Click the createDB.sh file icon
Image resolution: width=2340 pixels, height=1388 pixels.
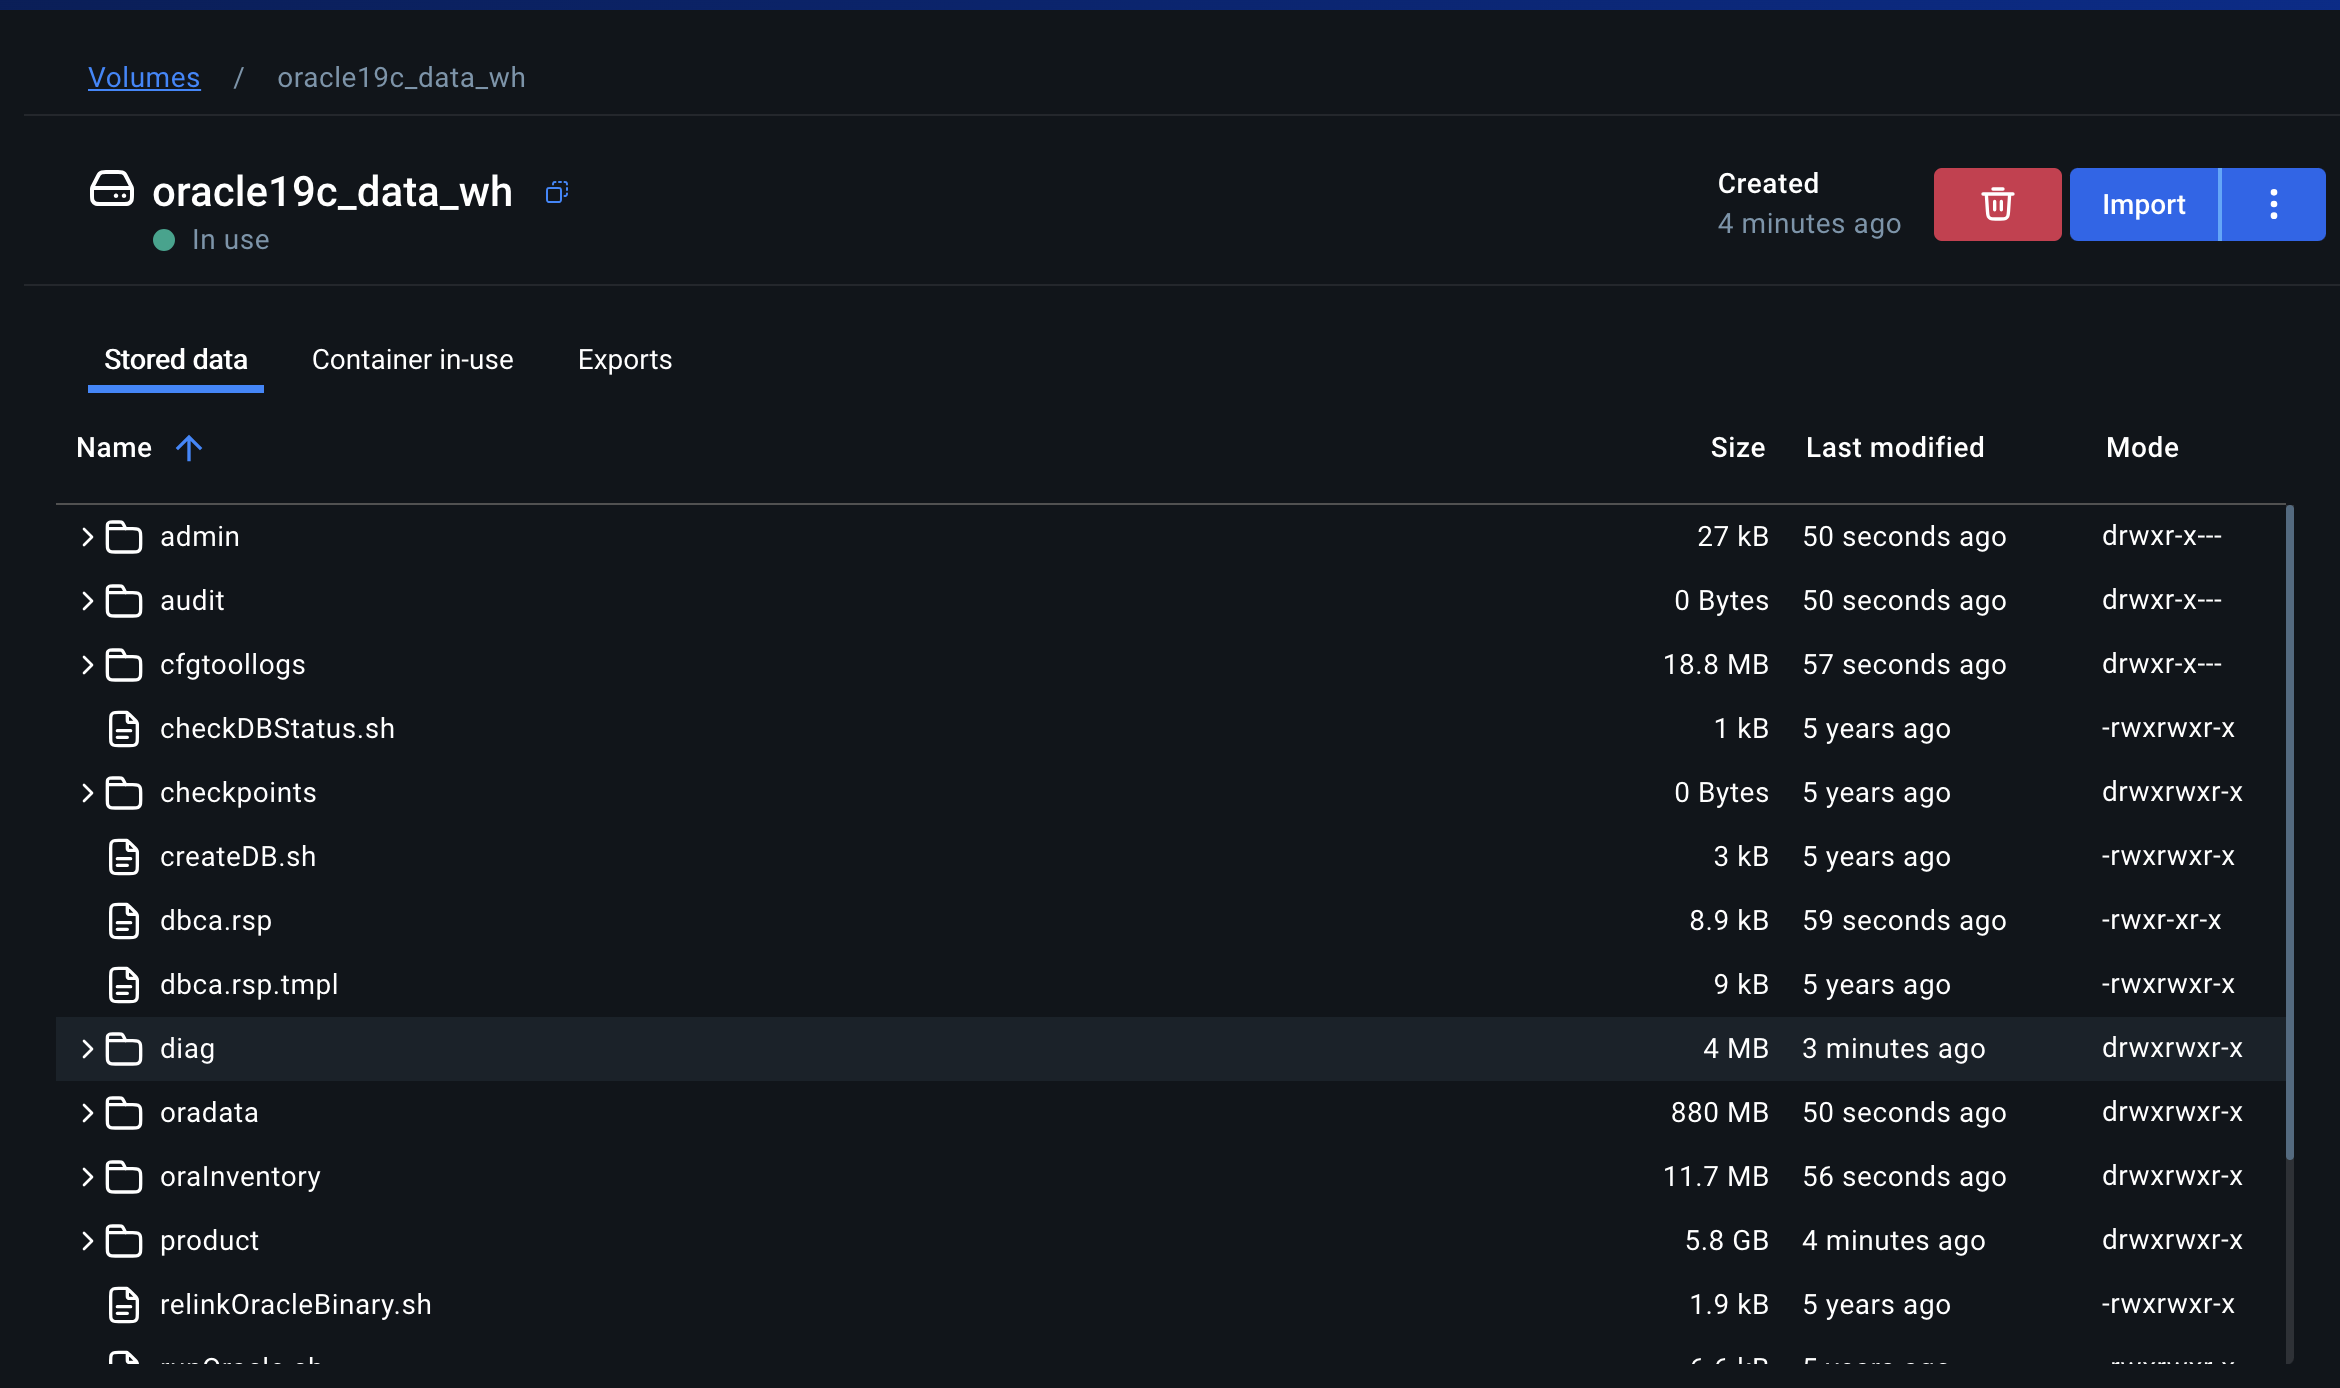click(x=124, y=857)
